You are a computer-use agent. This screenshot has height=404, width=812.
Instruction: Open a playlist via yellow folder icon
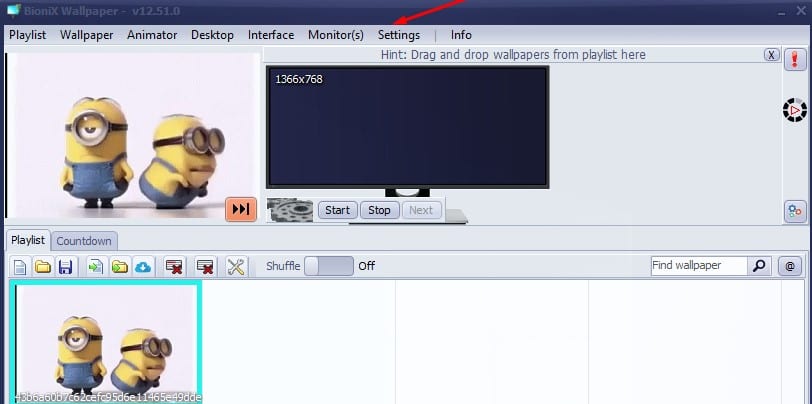click(43, 267)
